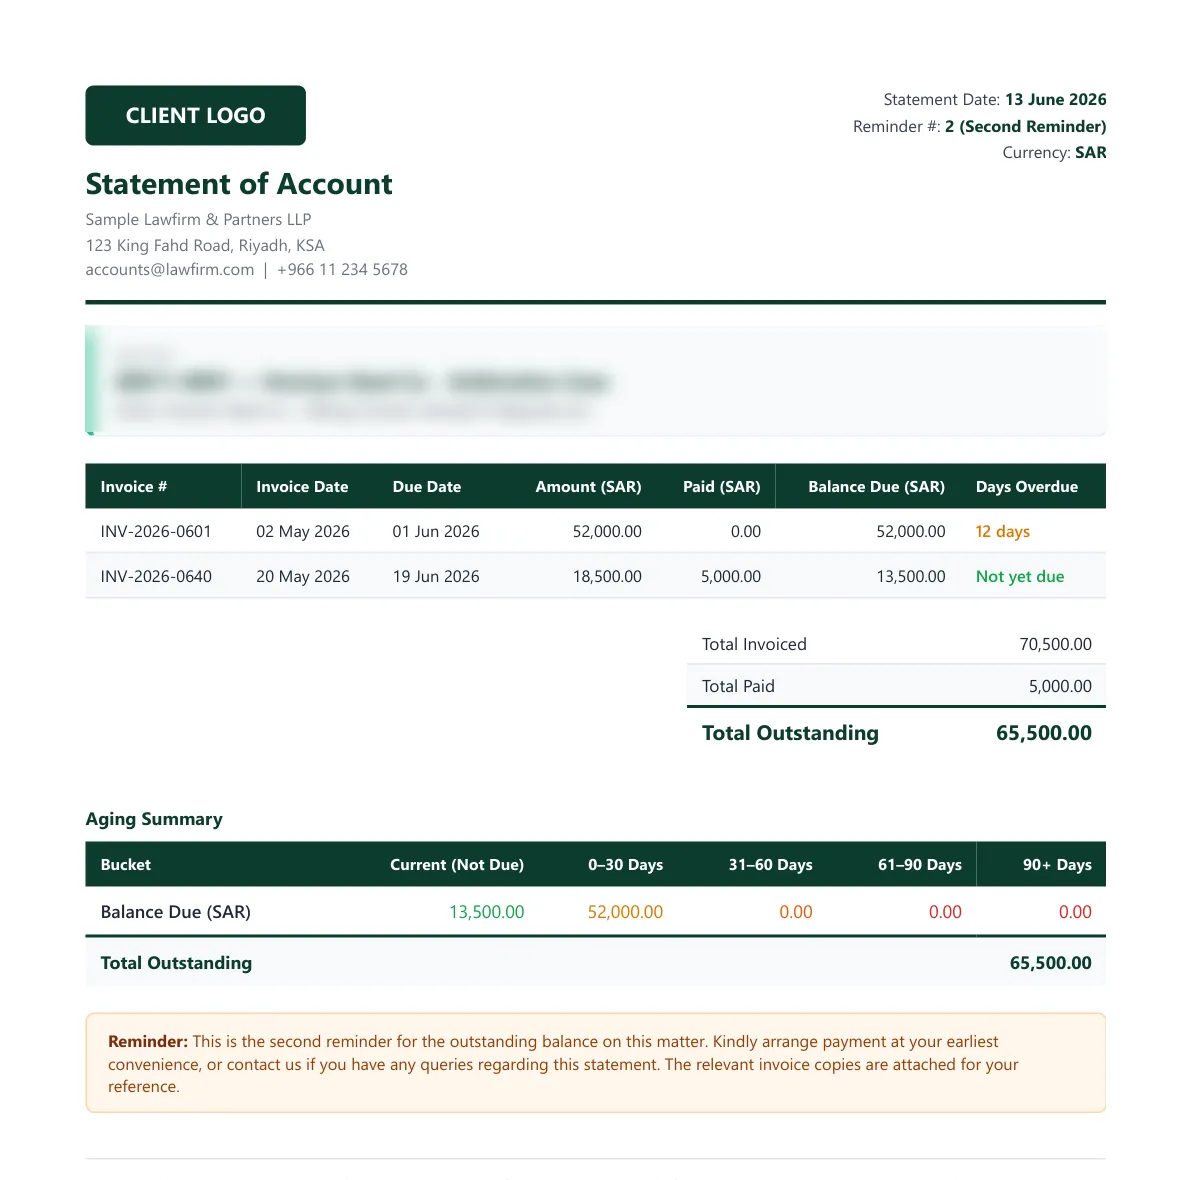Click the Aging Summary heading
This screenshot has width=1190, height=1180.
[154, 819]
